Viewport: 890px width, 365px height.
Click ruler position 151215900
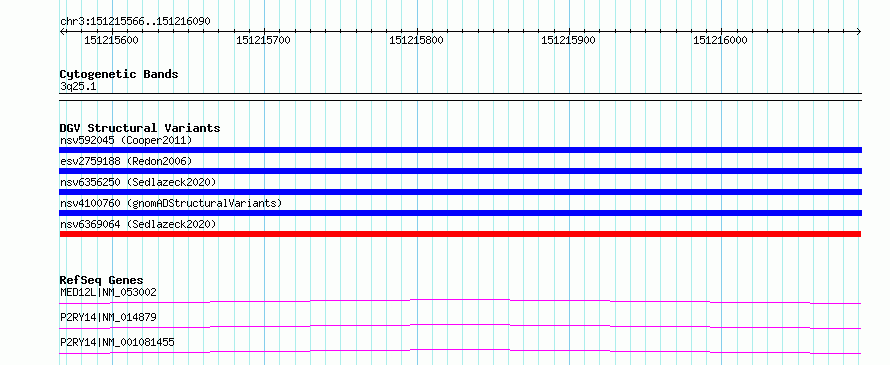tap(568, 40)
